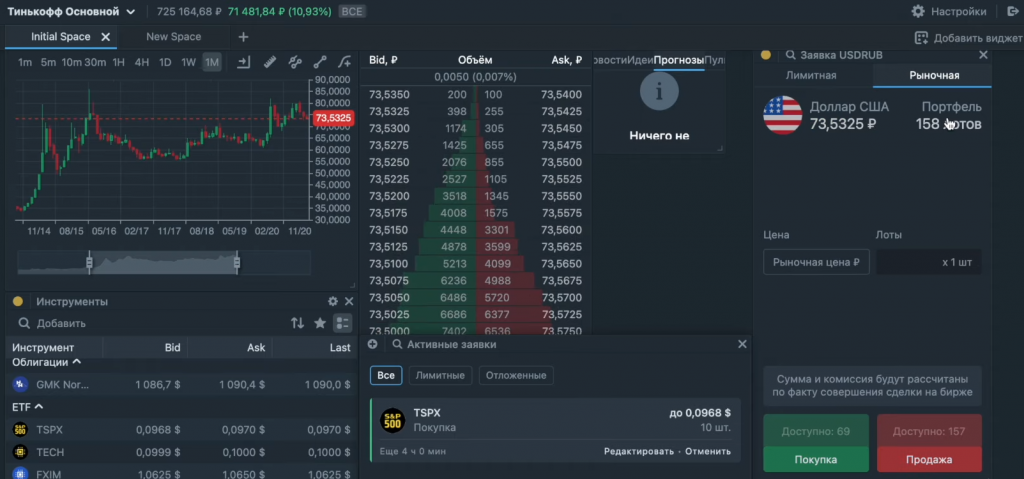Switch to the Лимитная order tab

pos(811,76)
